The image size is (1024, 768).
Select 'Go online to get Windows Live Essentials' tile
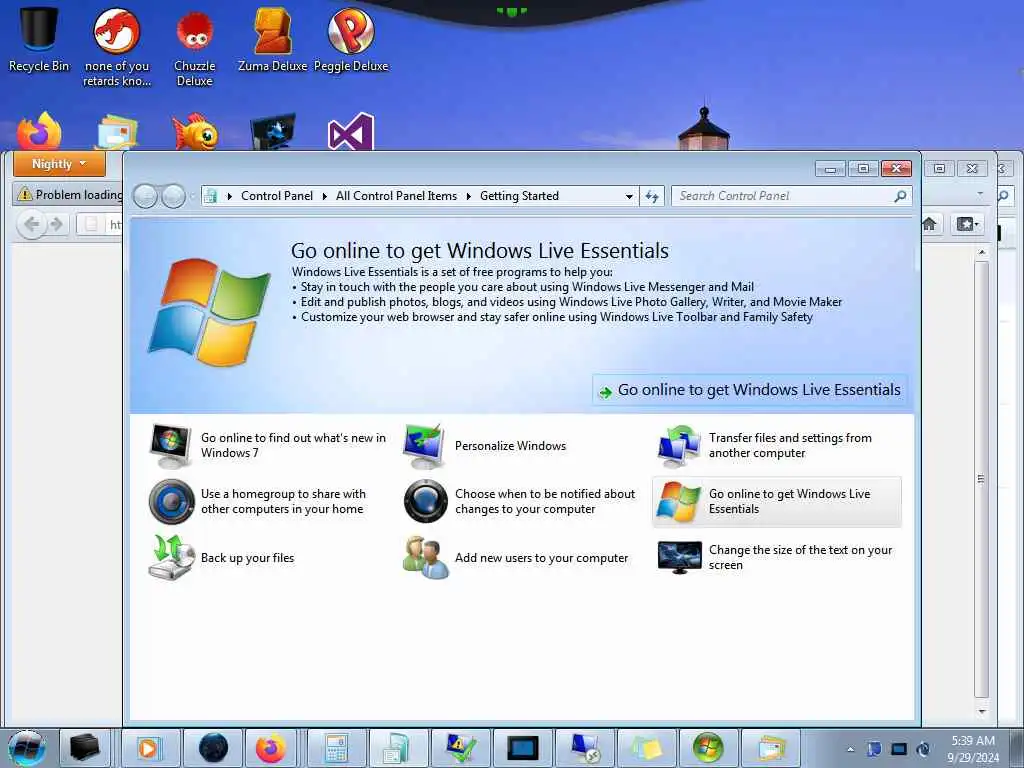777,502
